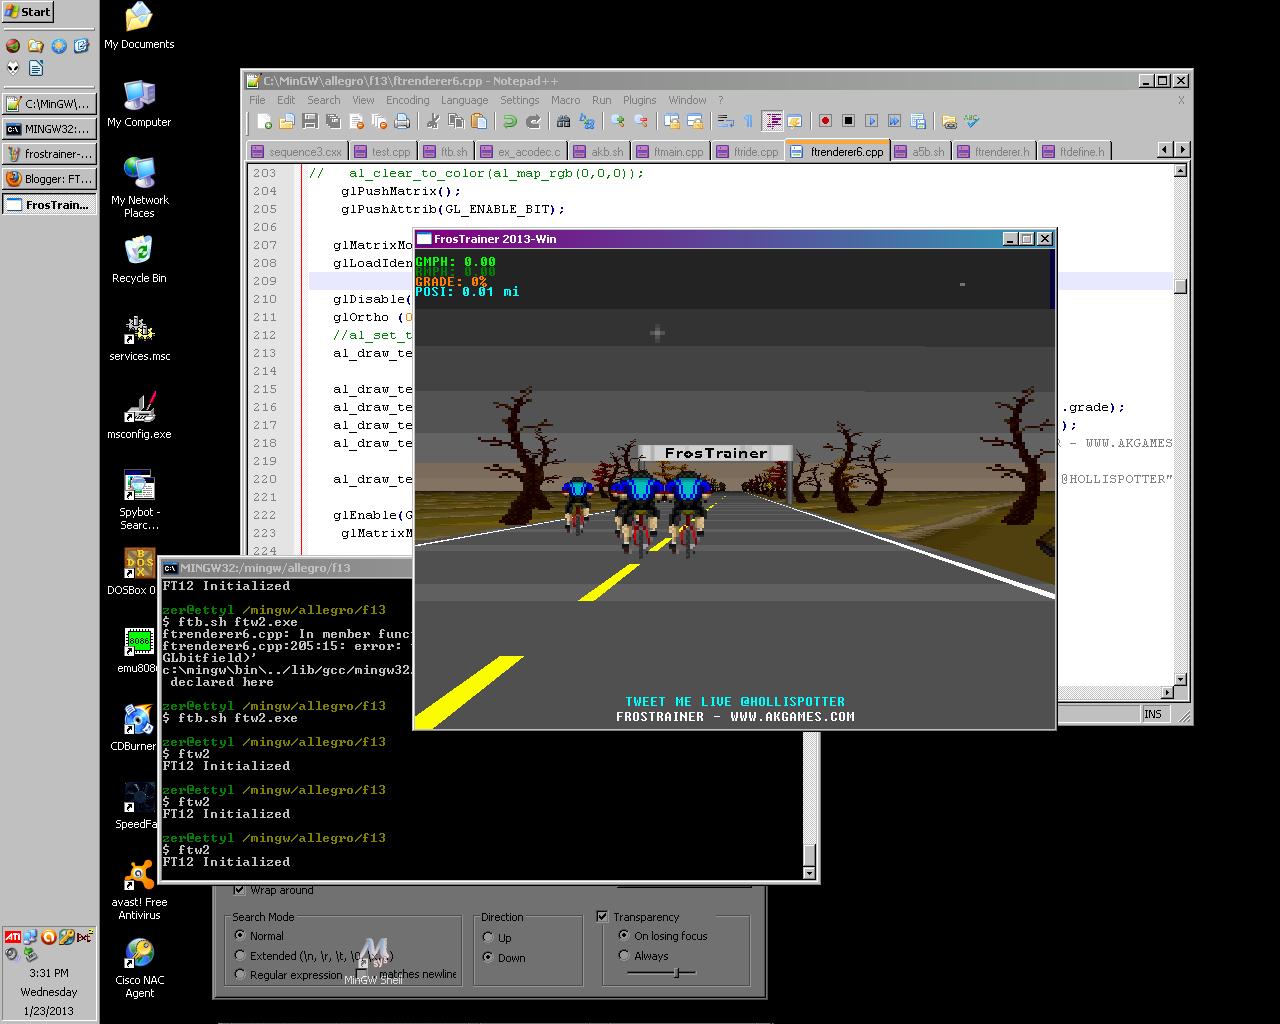Click the DOSBox desktop shortcut icon
Image resolution: width=1280 pixels, height=1024 pixels.
click(x=139, y=572)
